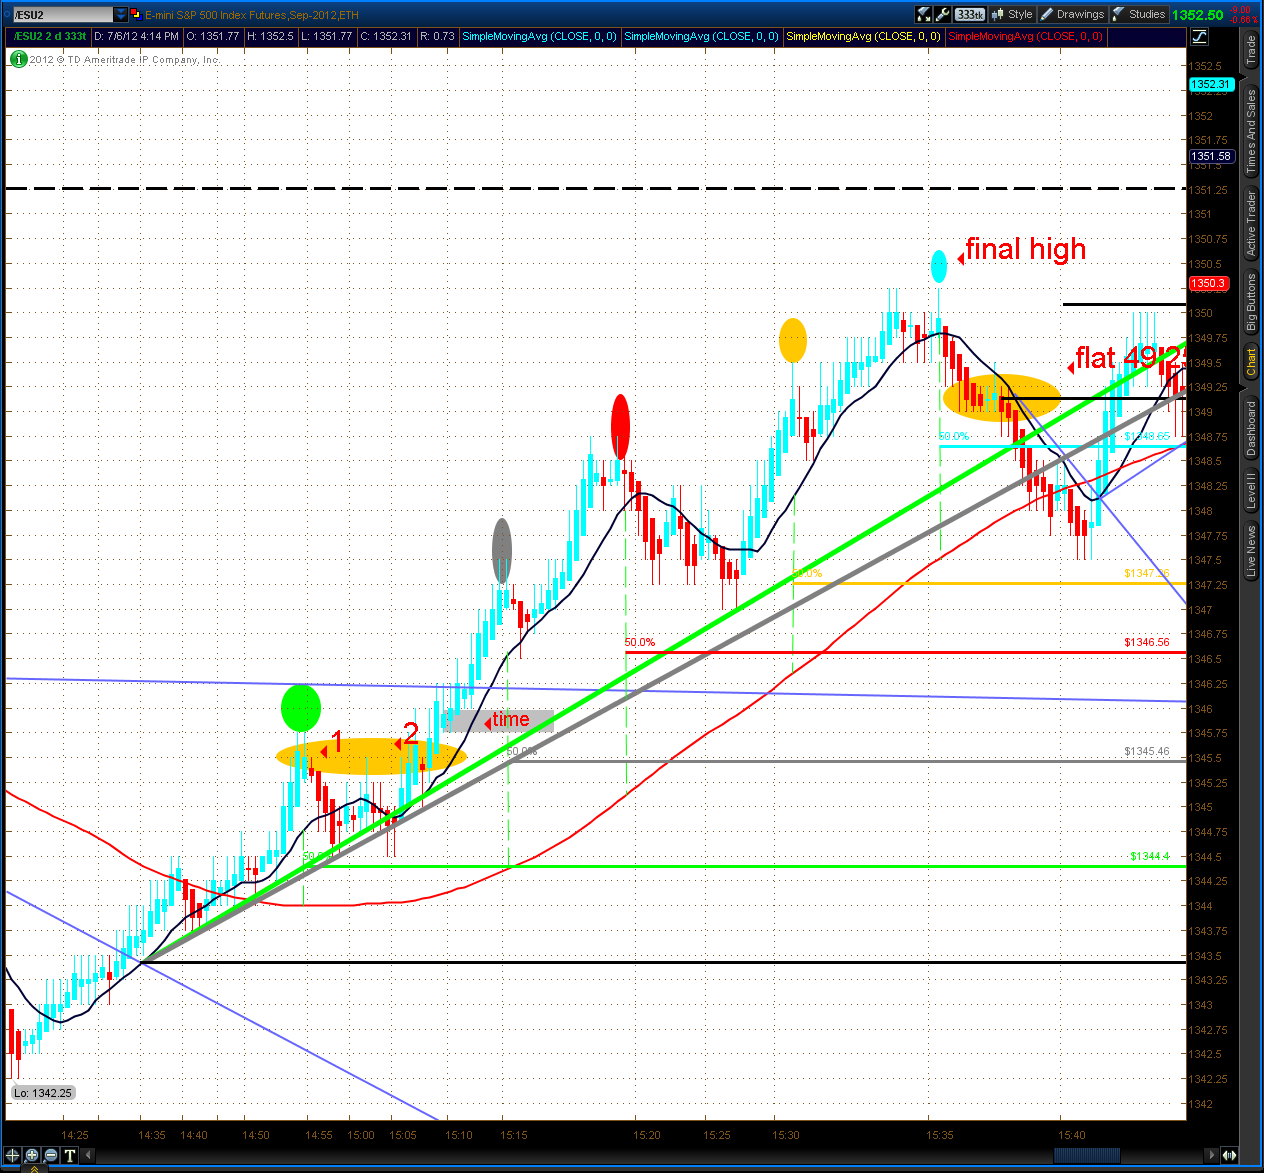Open the Active Trader side tab
Viewport: 1264px width, 1173px height.
tap(1251, 223)
